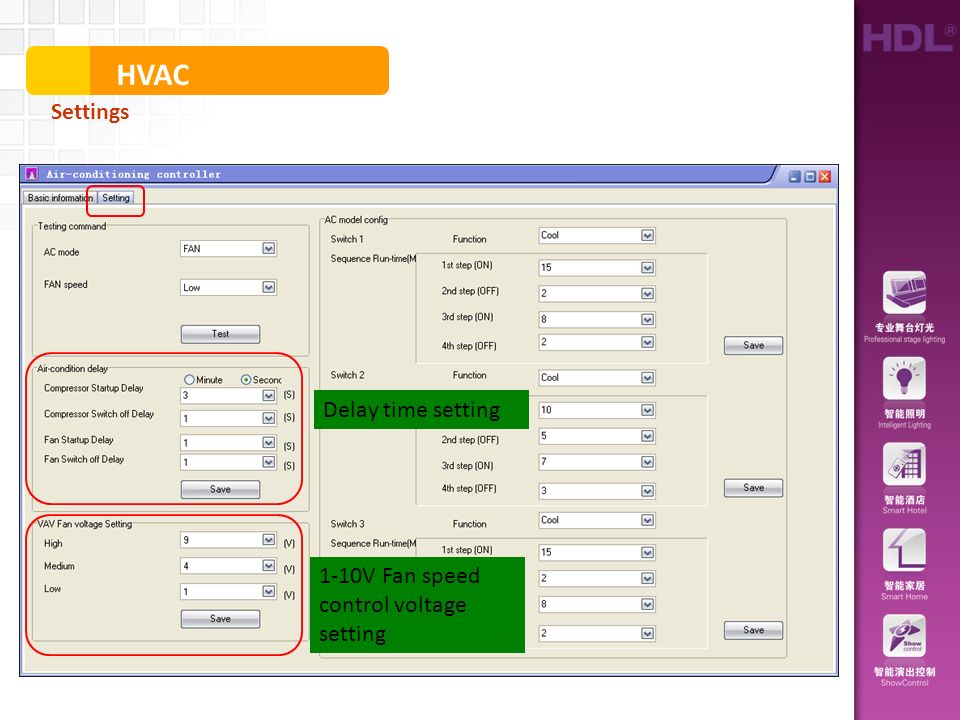Save the Air-condition delay settings
Image resolution: width=960 pixels, height=720 pixels.
click(220, 489)
